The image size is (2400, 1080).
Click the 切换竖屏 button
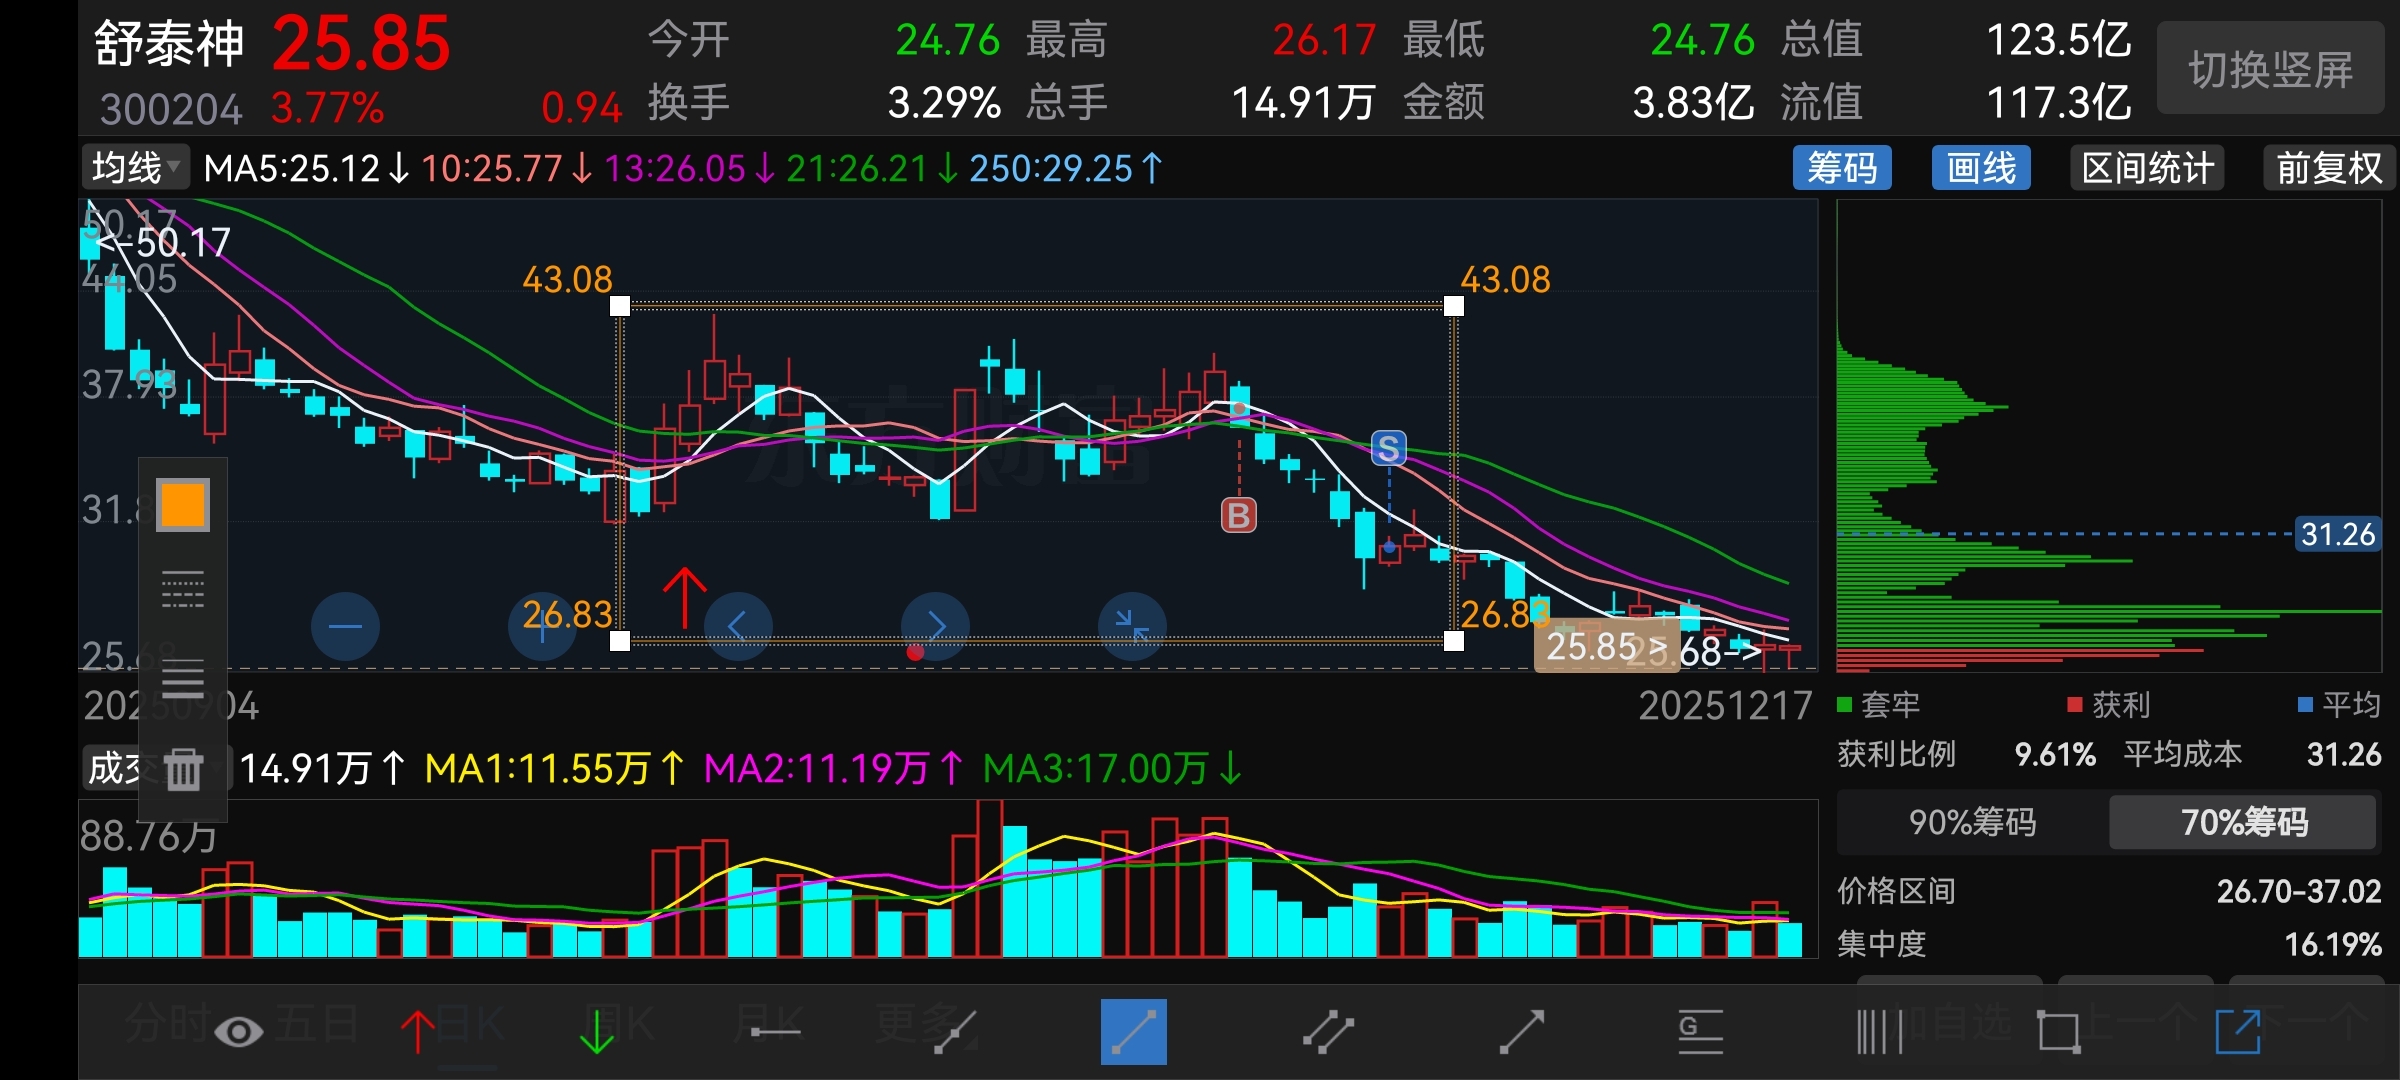point(2270,69)
